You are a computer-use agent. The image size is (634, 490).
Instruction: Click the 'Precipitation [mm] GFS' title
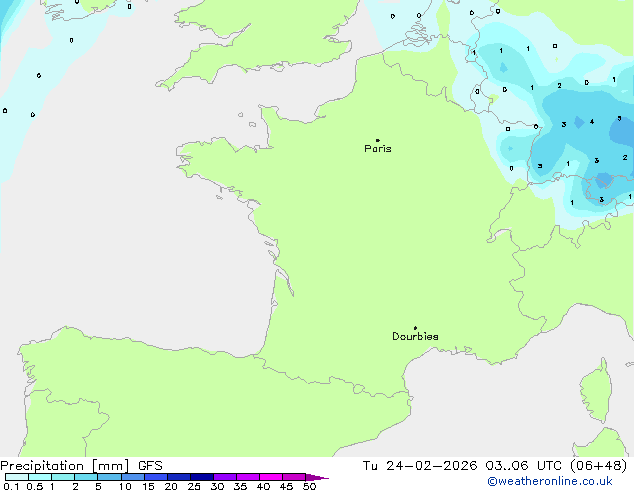click(x=81, y=466)
